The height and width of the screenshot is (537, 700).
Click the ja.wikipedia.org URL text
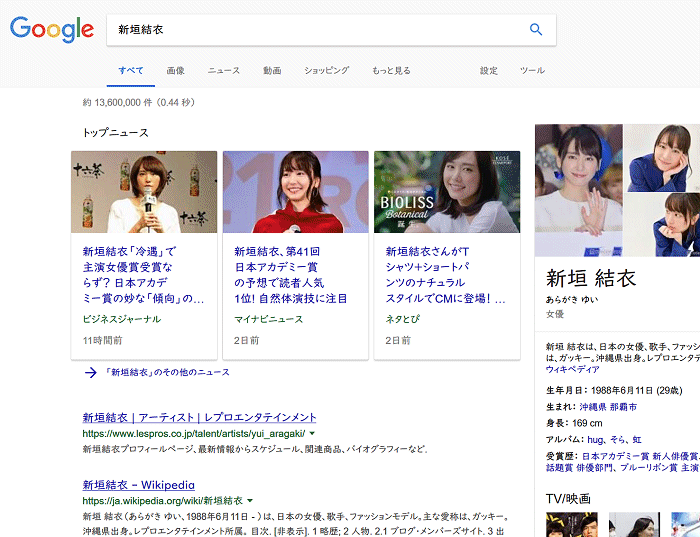tap(162, 501)
